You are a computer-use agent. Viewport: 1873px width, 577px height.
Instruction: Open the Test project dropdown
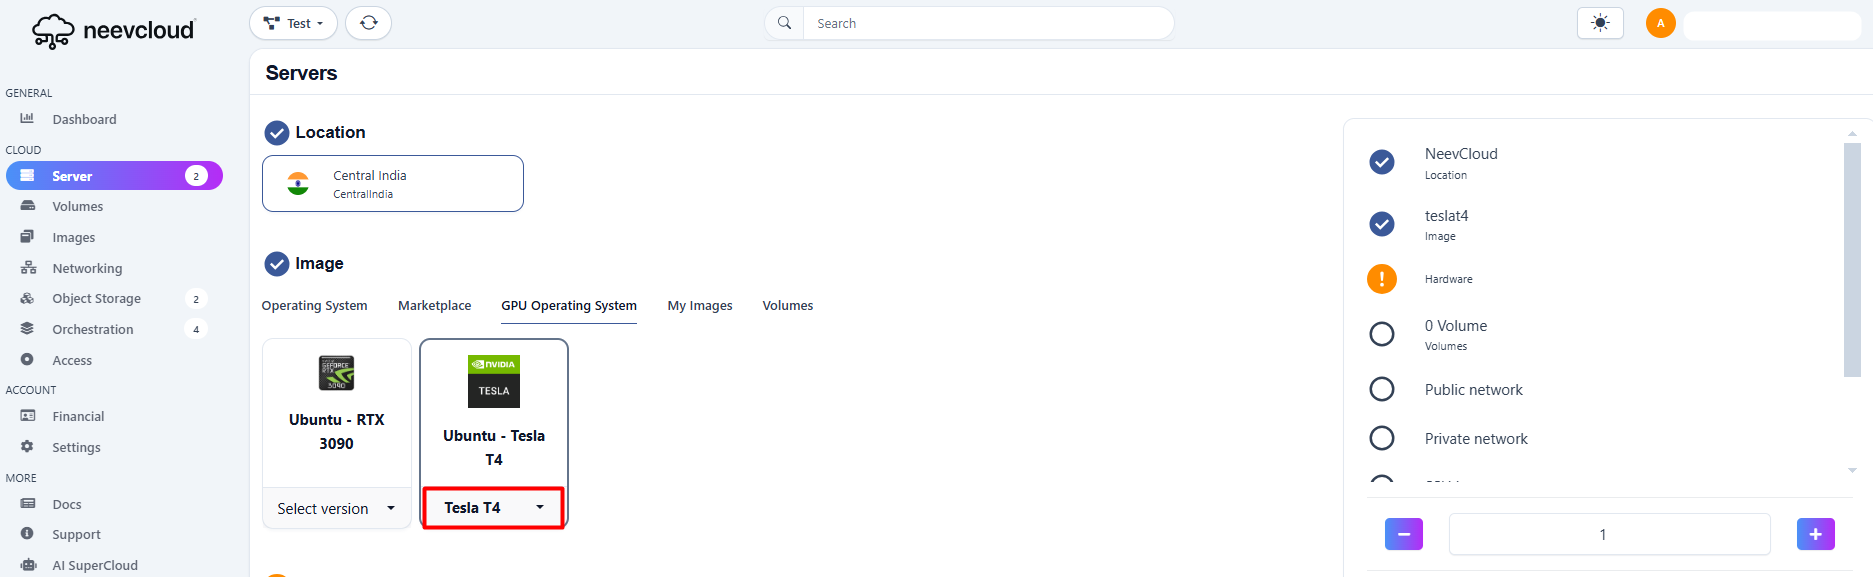coord(293,23)
